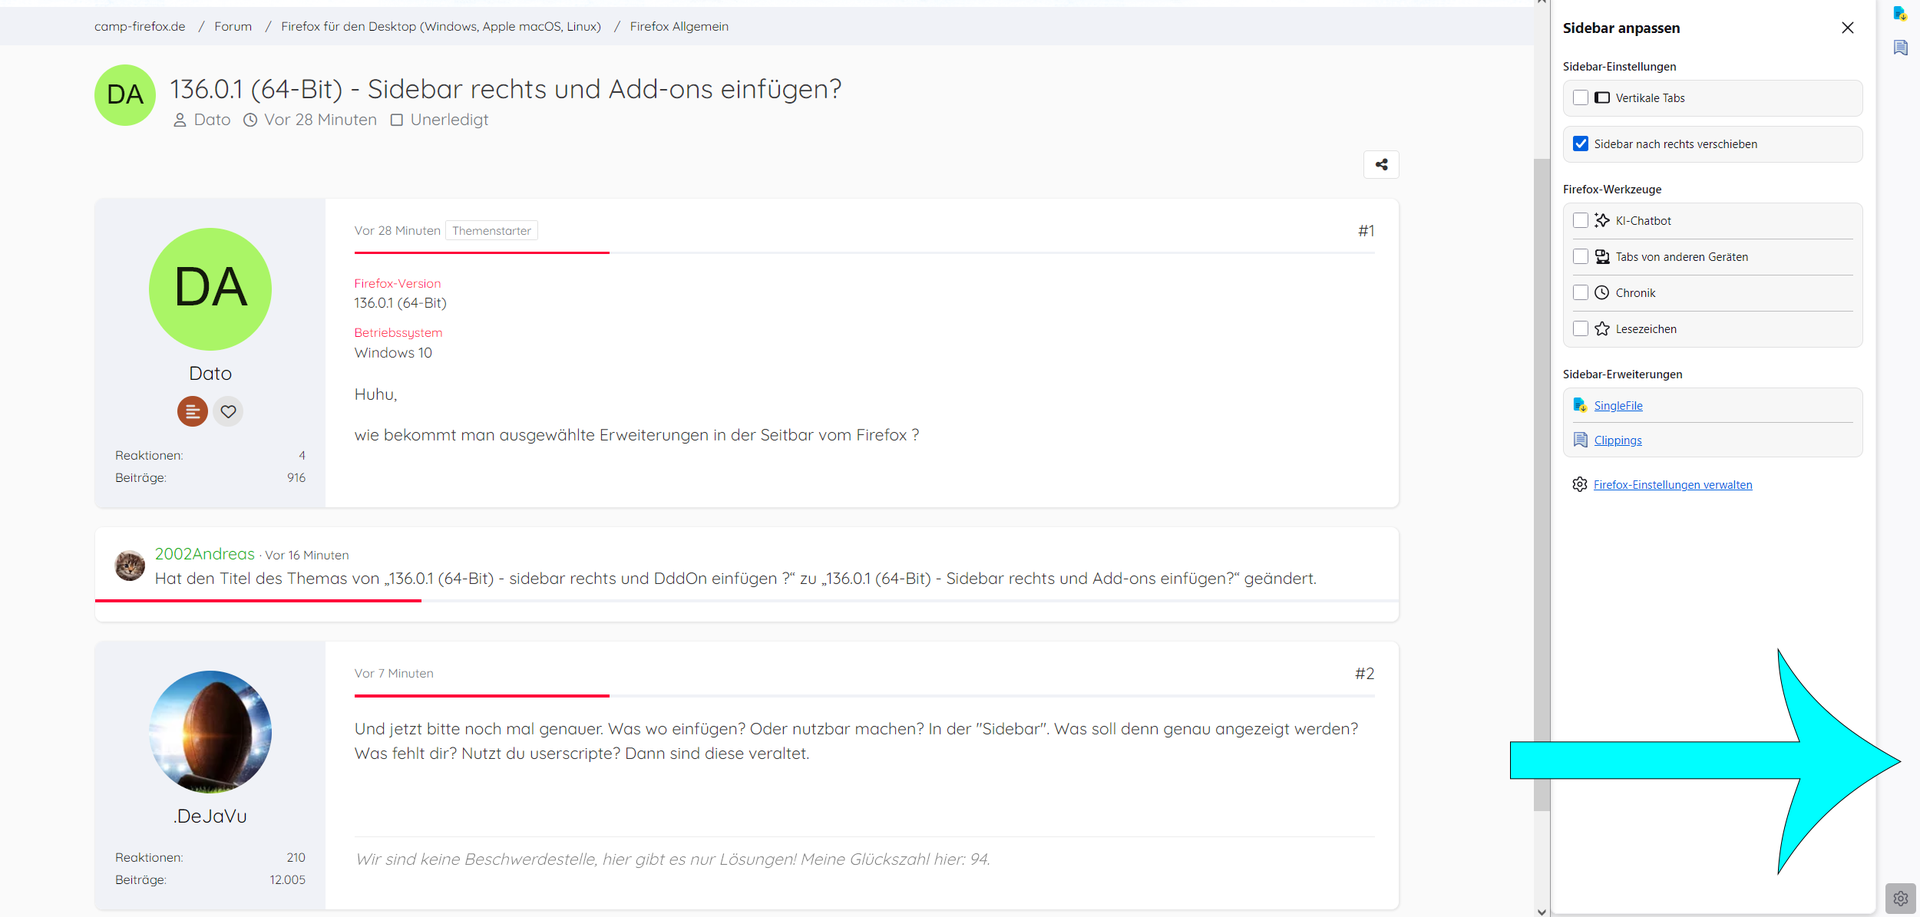Open the Firefox Allgemein breadcrumb

(x=679, y=27)
